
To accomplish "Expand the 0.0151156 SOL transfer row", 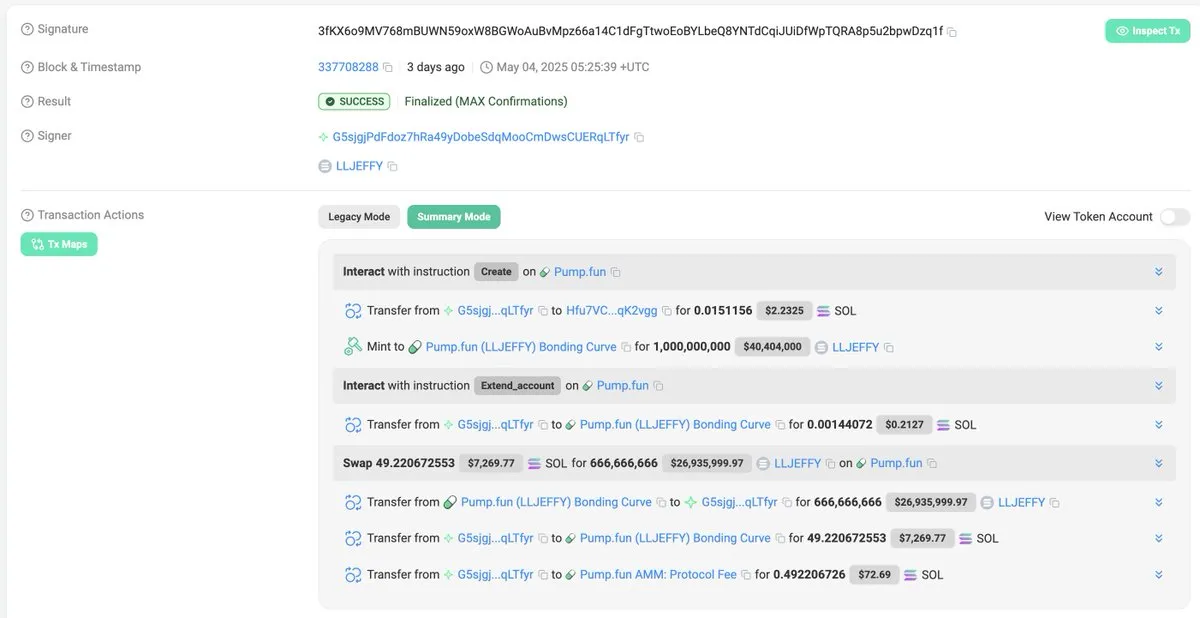I will 1158,311.
